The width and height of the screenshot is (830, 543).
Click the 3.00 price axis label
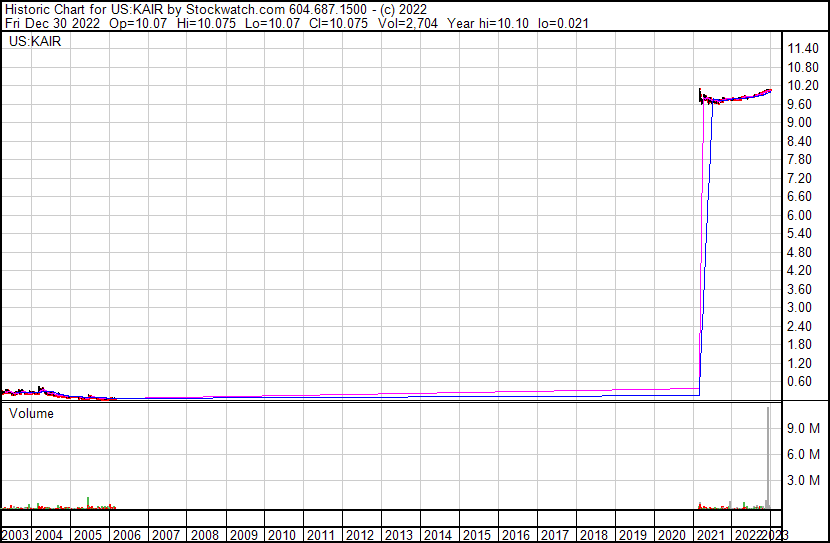(x=799, y=308)
